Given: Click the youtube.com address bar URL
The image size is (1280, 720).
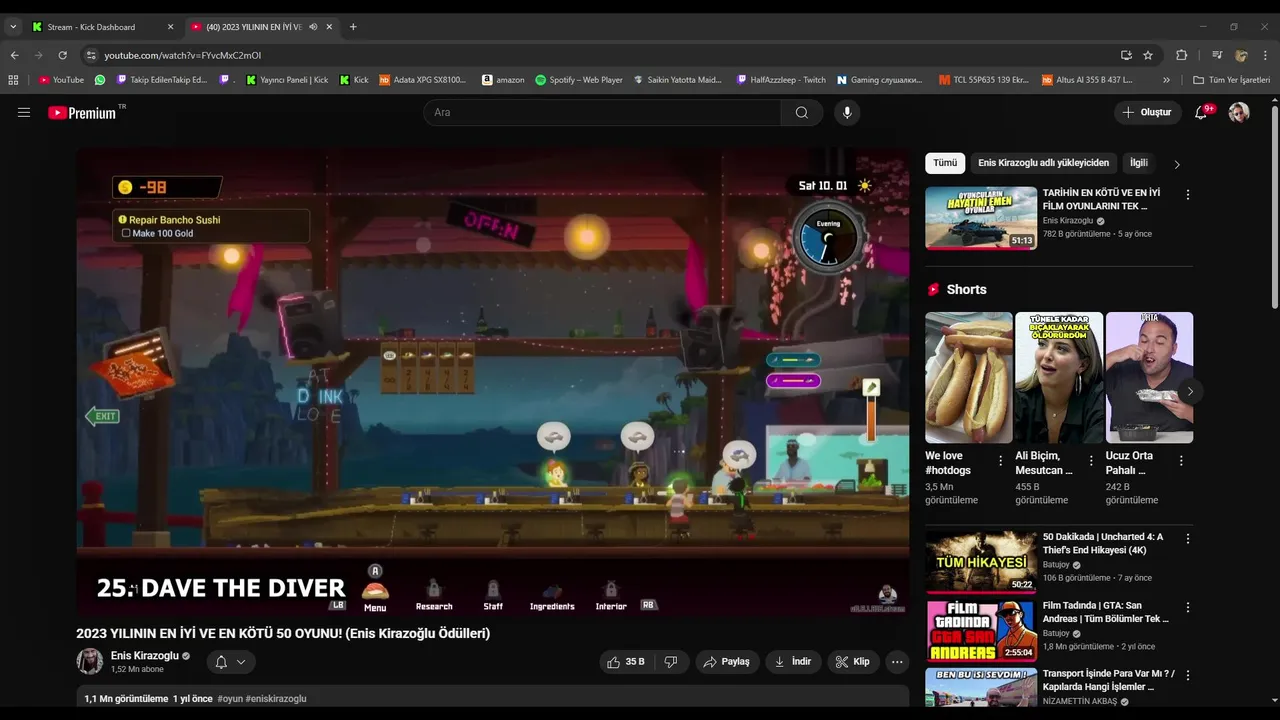Looking at the screenshot, I should (x=183, y=55).
